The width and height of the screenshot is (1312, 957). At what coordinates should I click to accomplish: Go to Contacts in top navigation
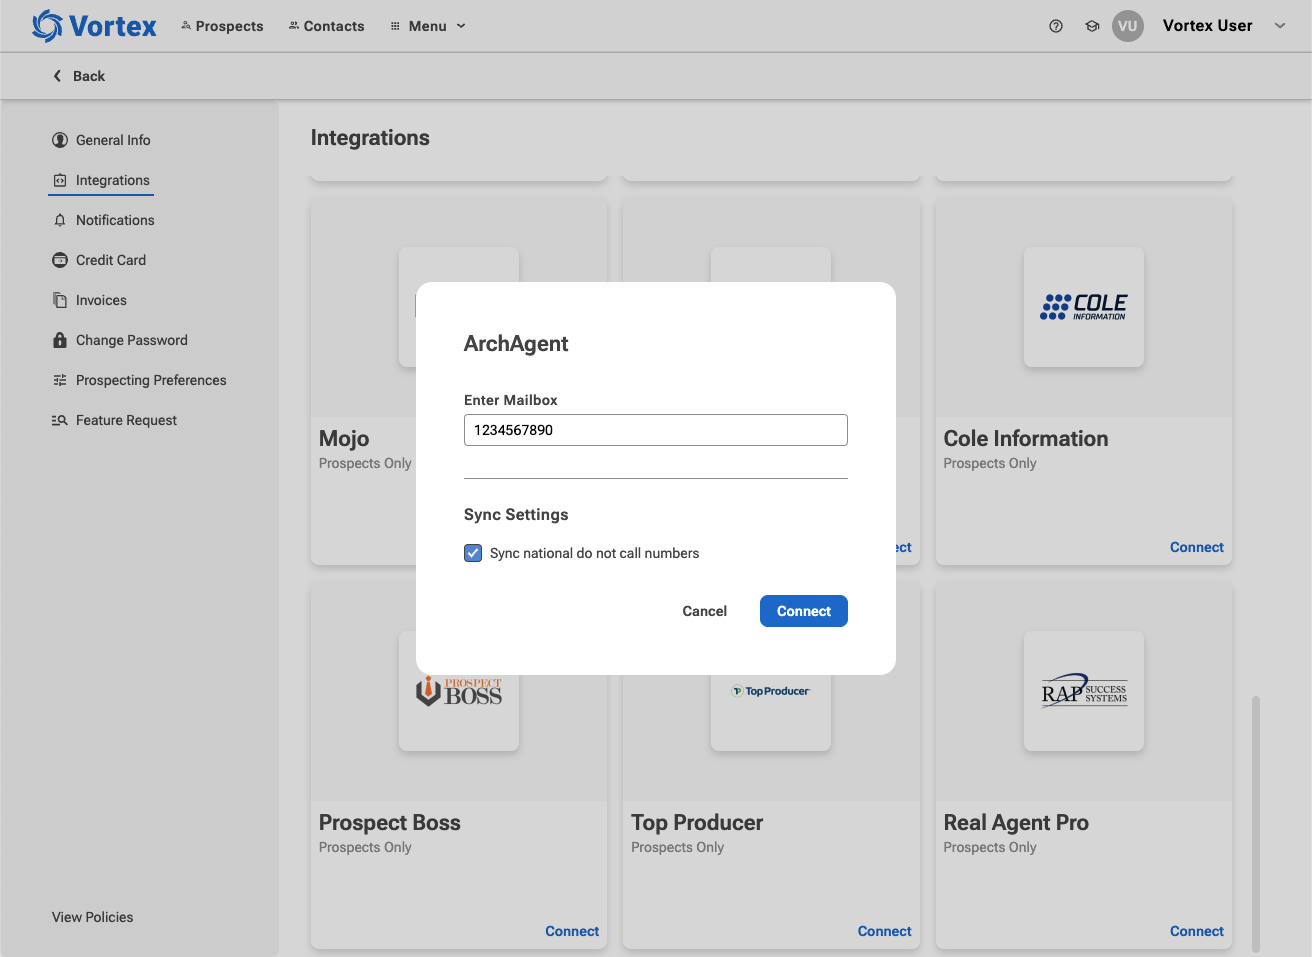[x=326, y=26]
